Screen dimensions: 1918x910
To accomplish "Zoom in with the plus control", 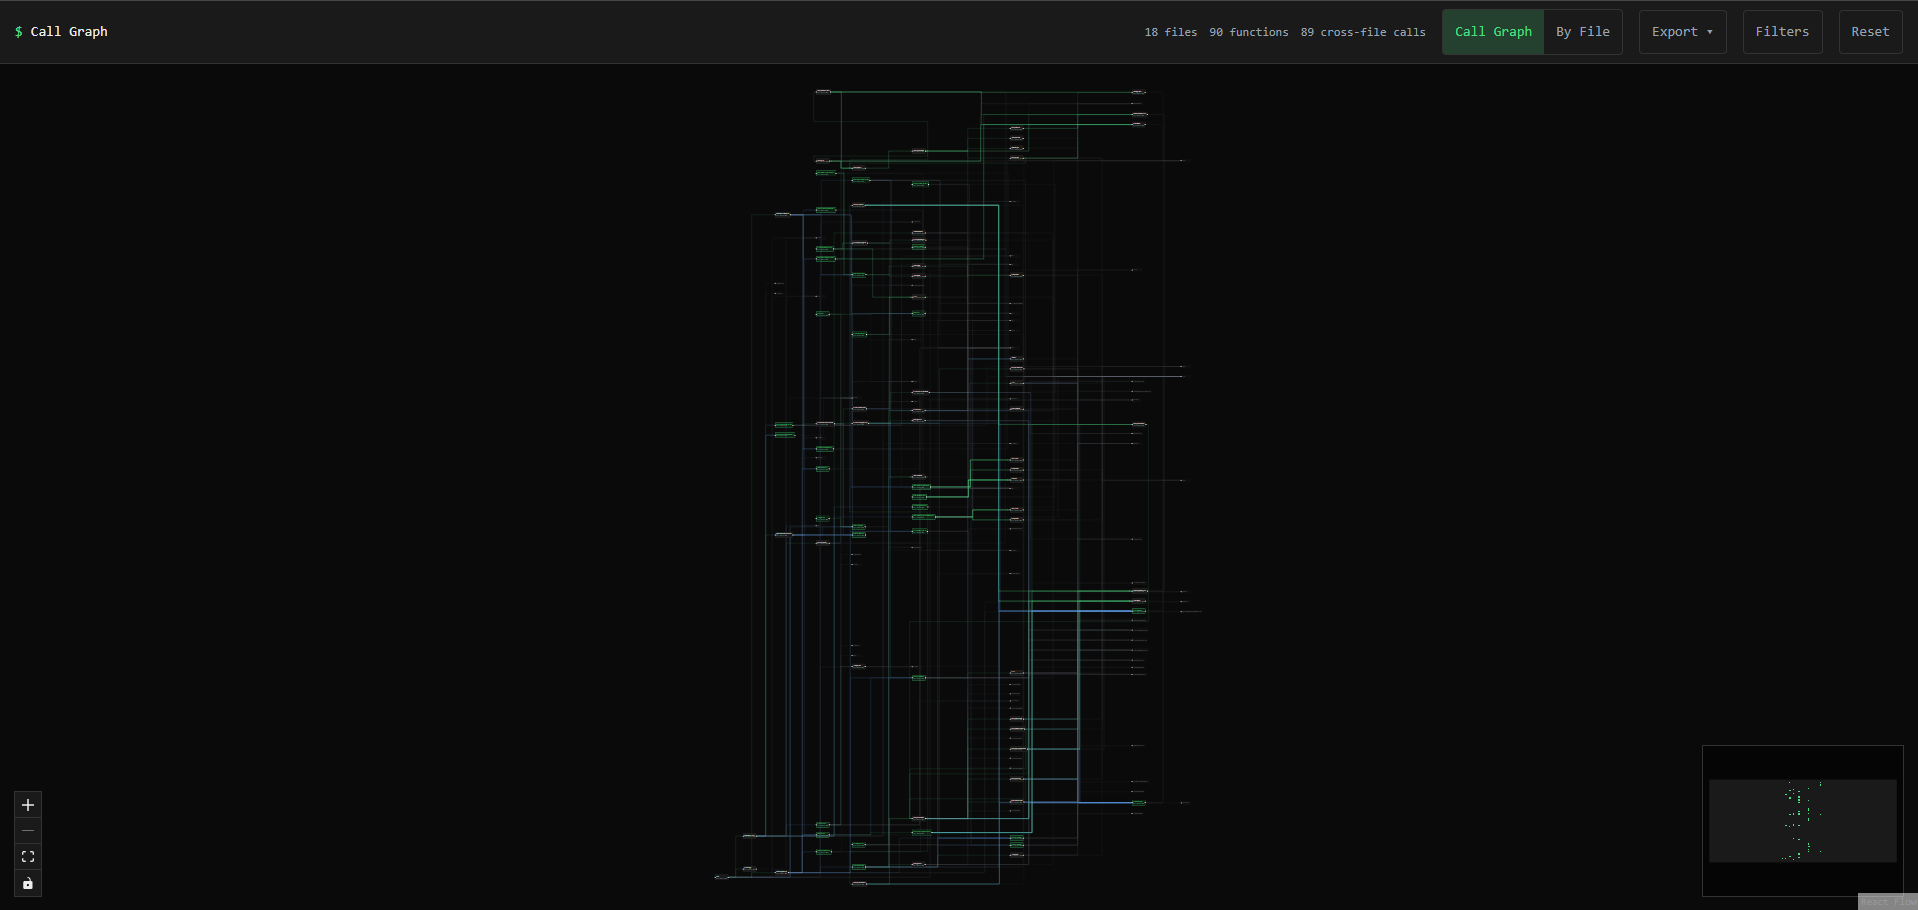I will [x=28, y=805].
